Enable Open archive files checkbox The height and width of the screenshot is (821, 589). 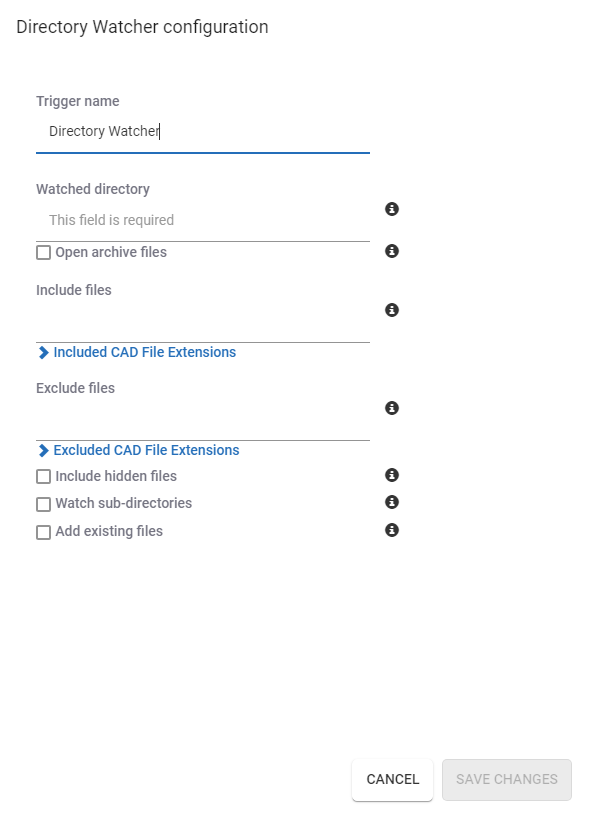tap(43, 253)
